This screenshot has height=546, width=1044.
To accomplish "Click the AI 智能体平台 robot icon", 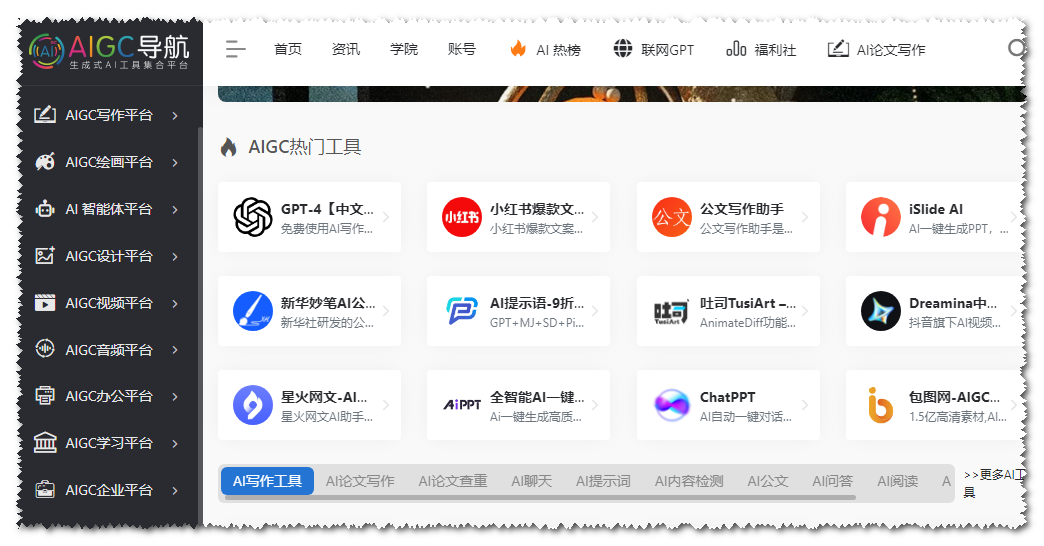I will (x=45, y=209).
